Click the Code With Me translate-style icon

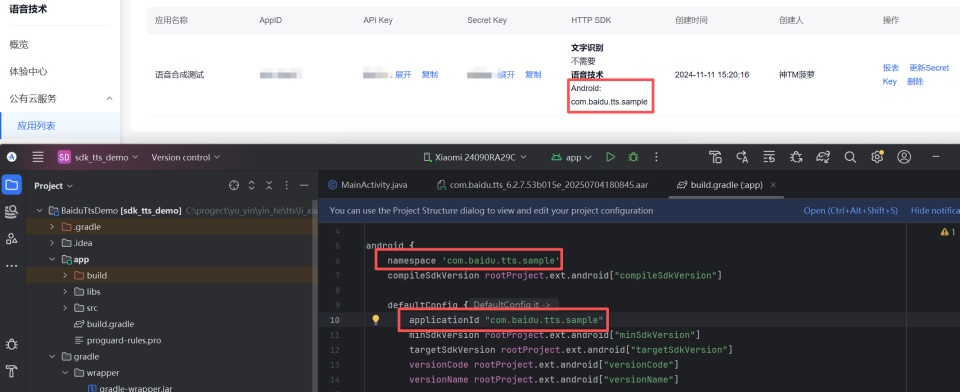point(743,157)
